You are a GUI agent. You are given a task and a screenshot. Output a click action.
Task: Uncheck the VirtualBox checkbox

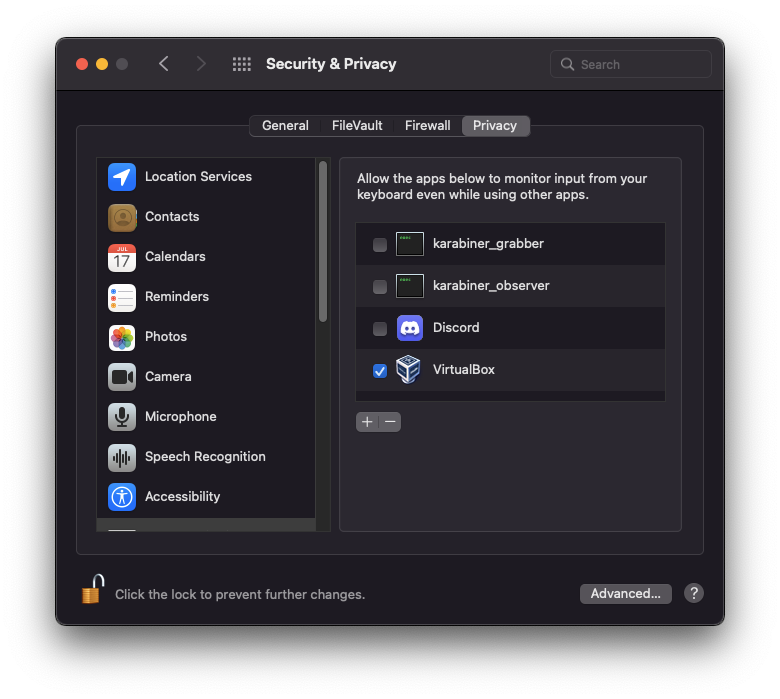(x=380, y=371)
